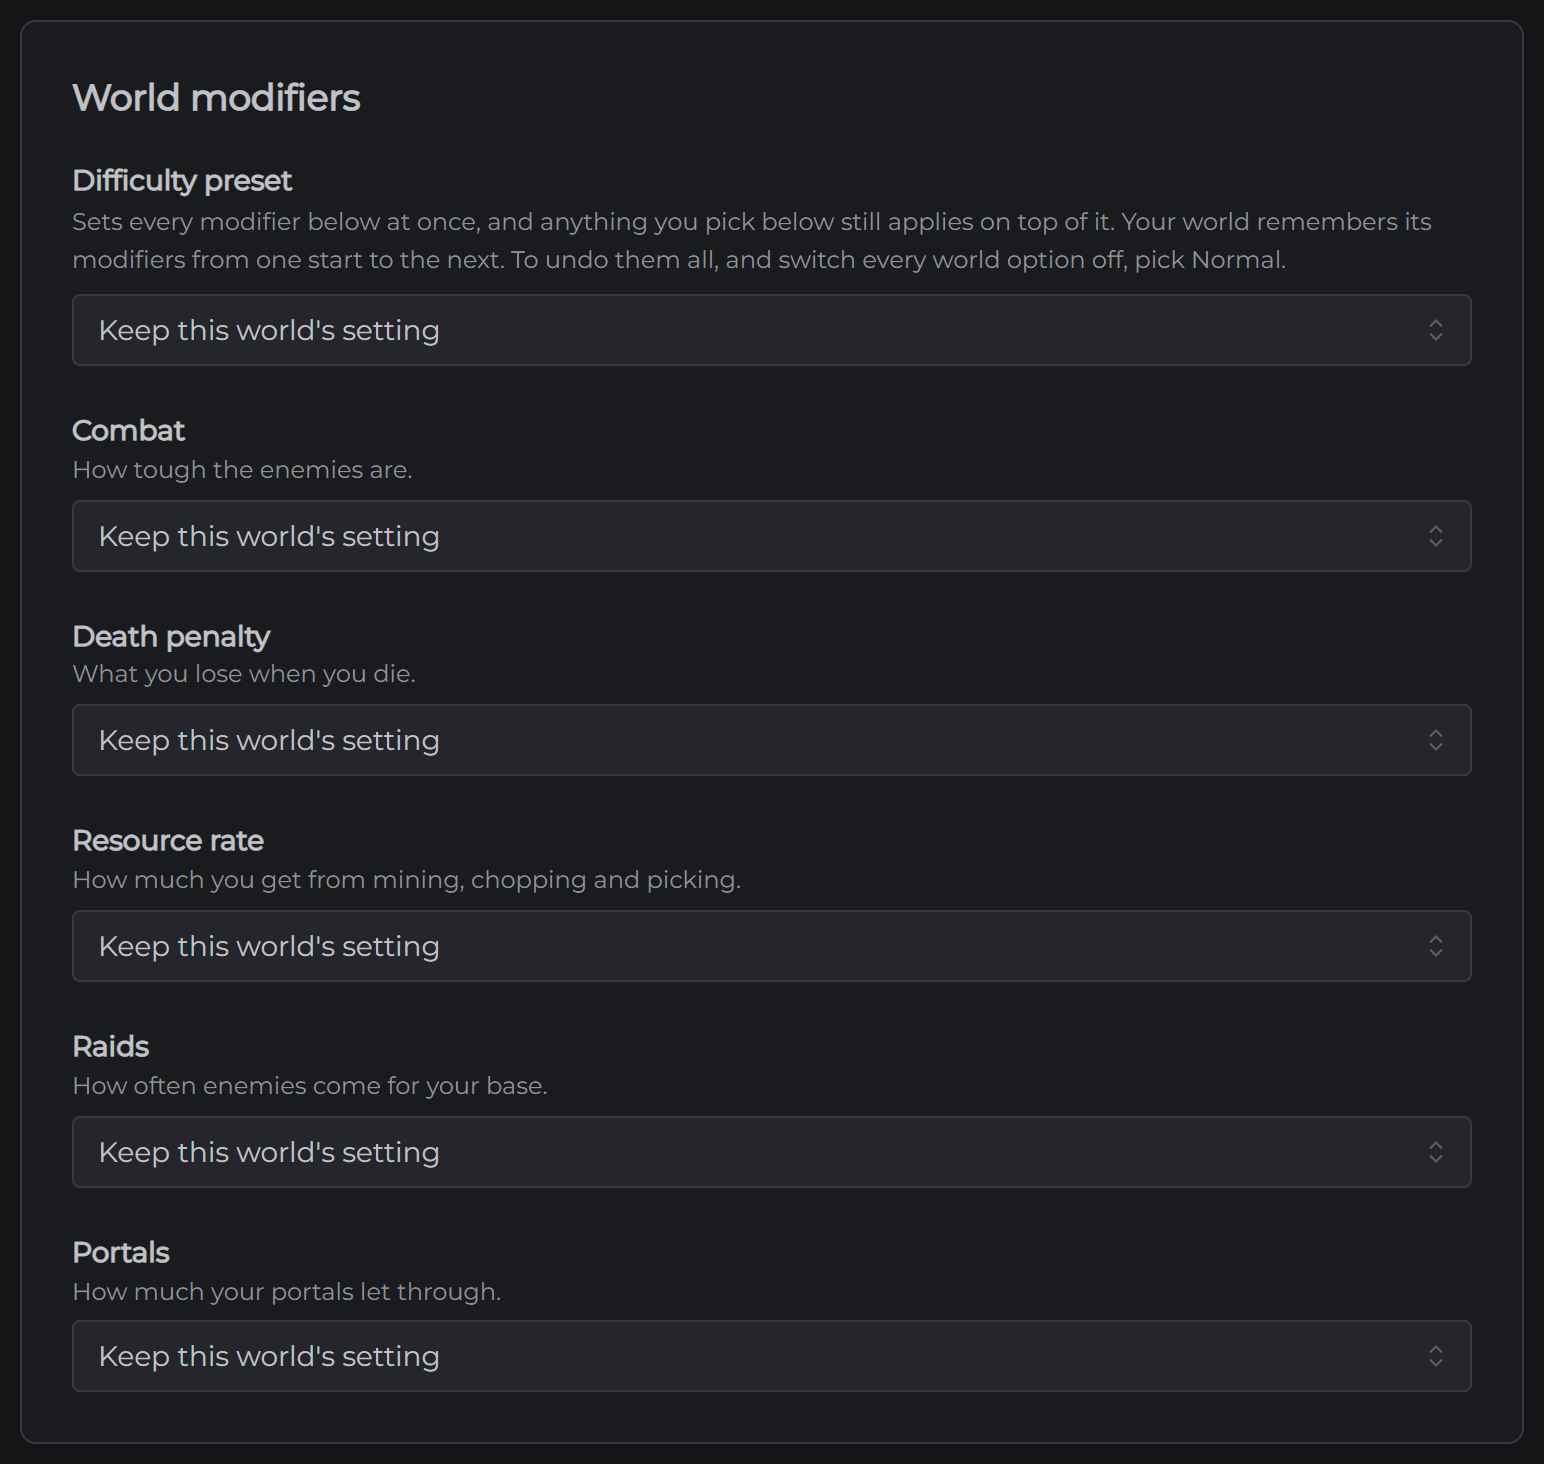Click the "Death penalty" label
This screenshot has width=1544, height=1464.
(171, 637)
